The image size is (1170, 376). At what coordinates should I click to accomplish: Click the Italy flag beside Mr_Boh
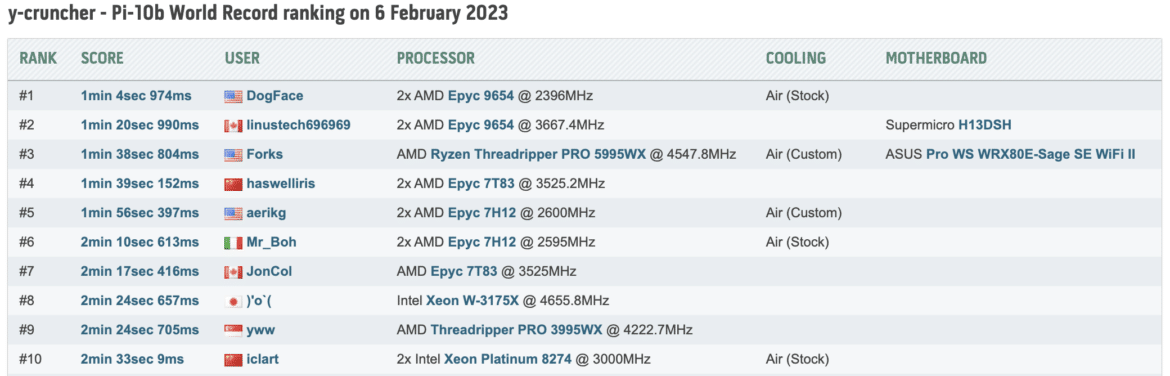coord(234,242)
